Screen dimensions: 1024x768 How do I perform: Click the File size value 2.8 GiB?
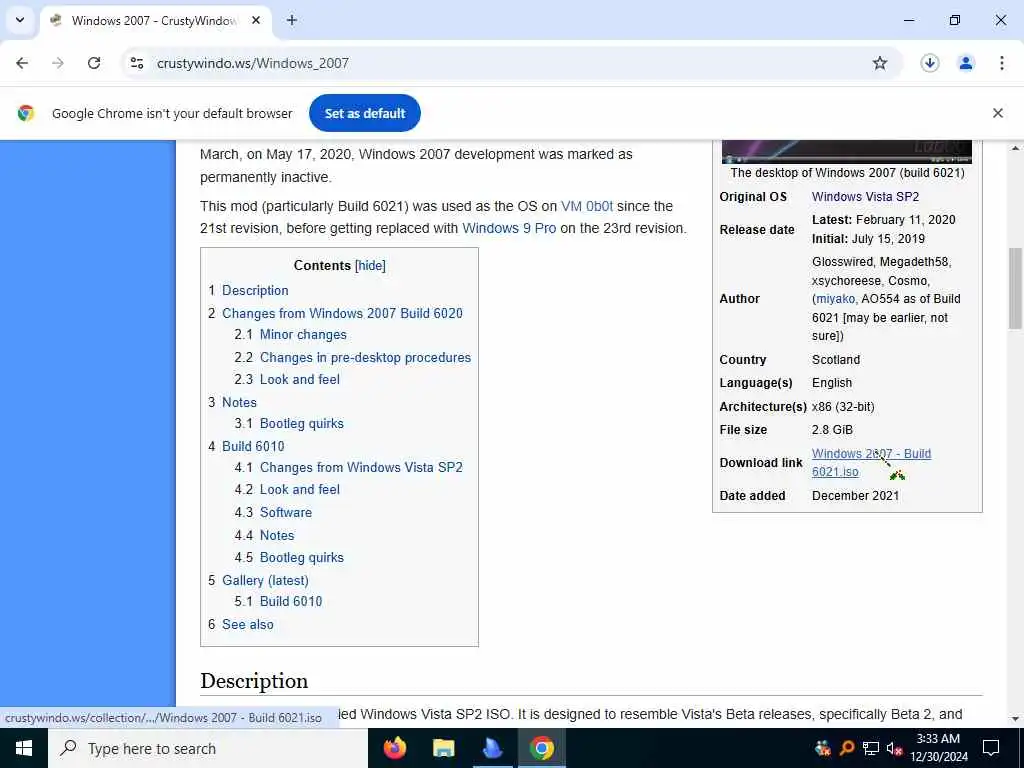click(x=832, y=430)
